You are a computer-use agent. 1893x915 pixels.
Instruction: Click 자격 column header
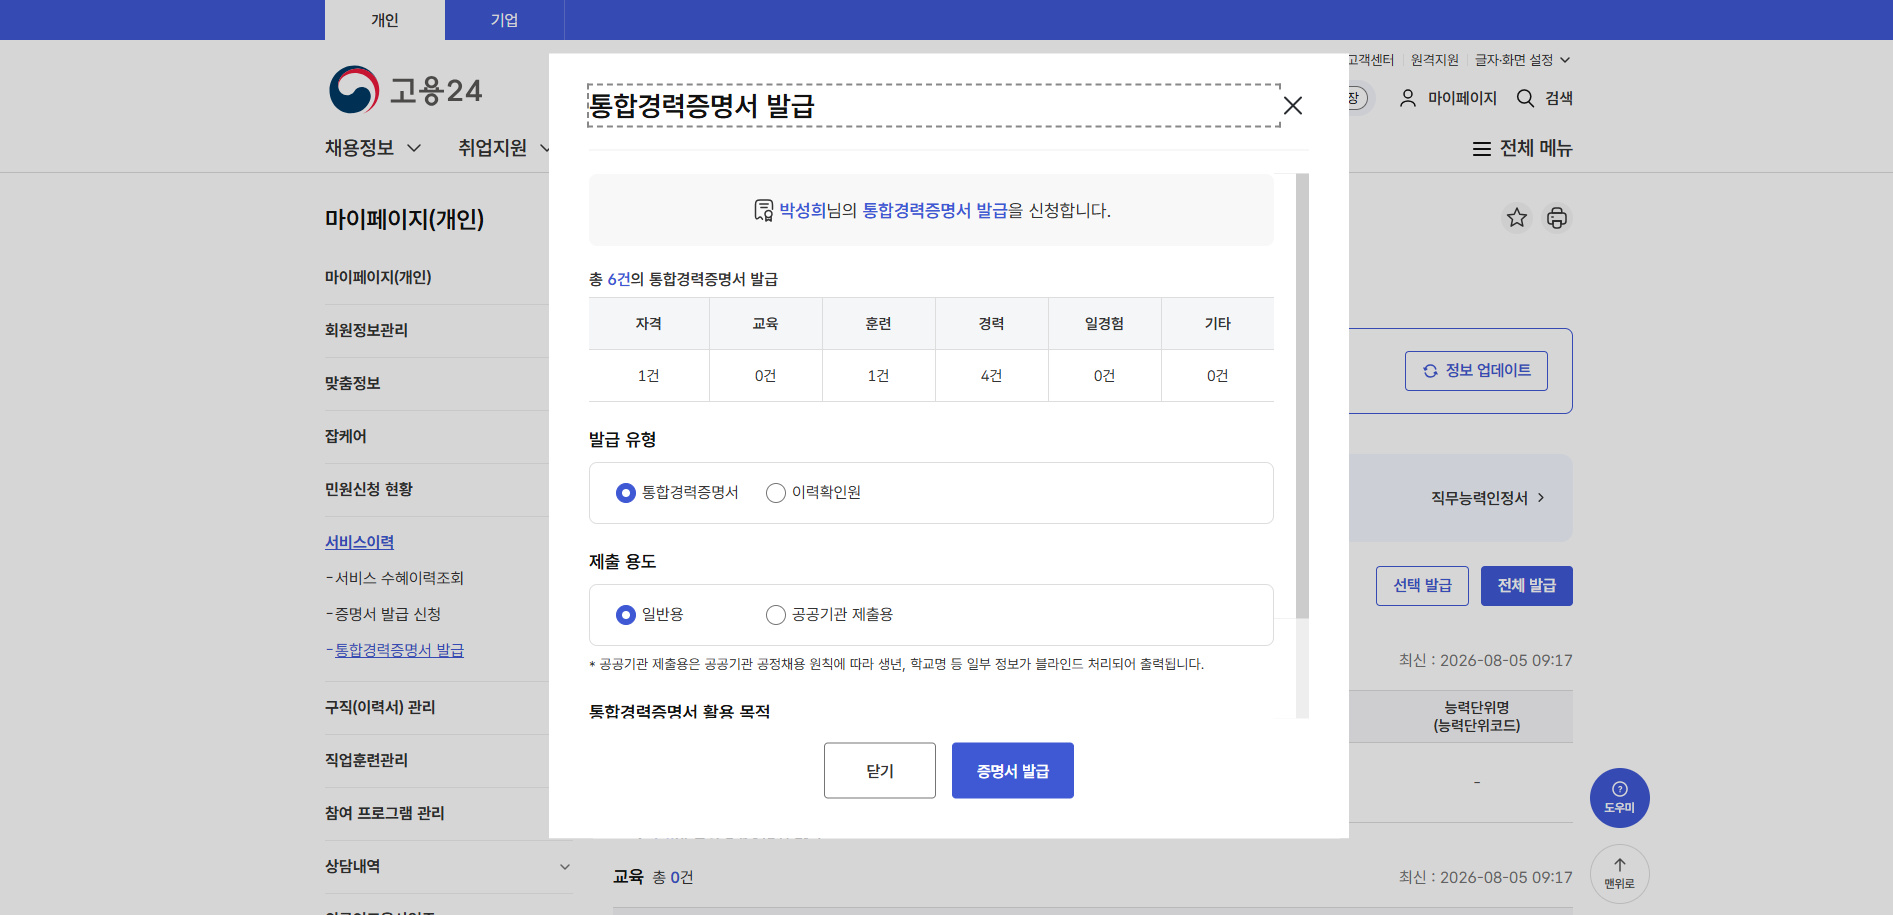[649, 324]
